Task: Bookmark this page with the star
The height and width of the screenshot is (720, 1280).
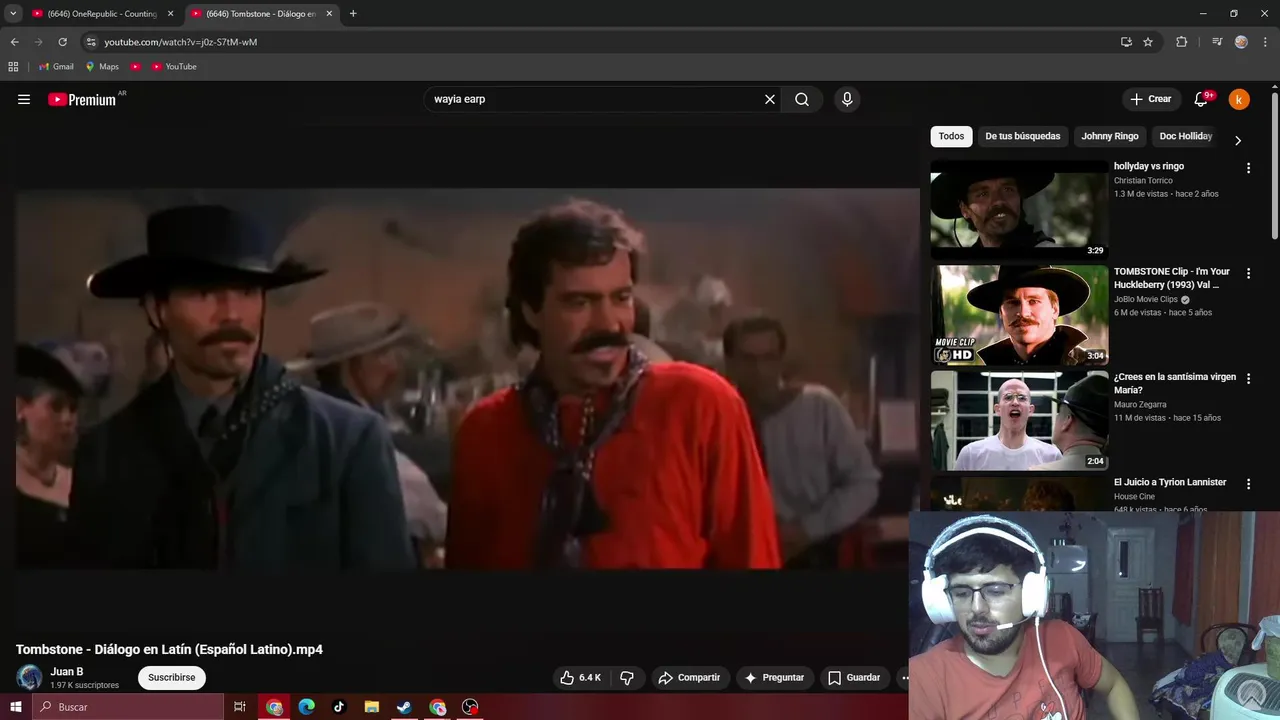Action: click(1148, 42)
